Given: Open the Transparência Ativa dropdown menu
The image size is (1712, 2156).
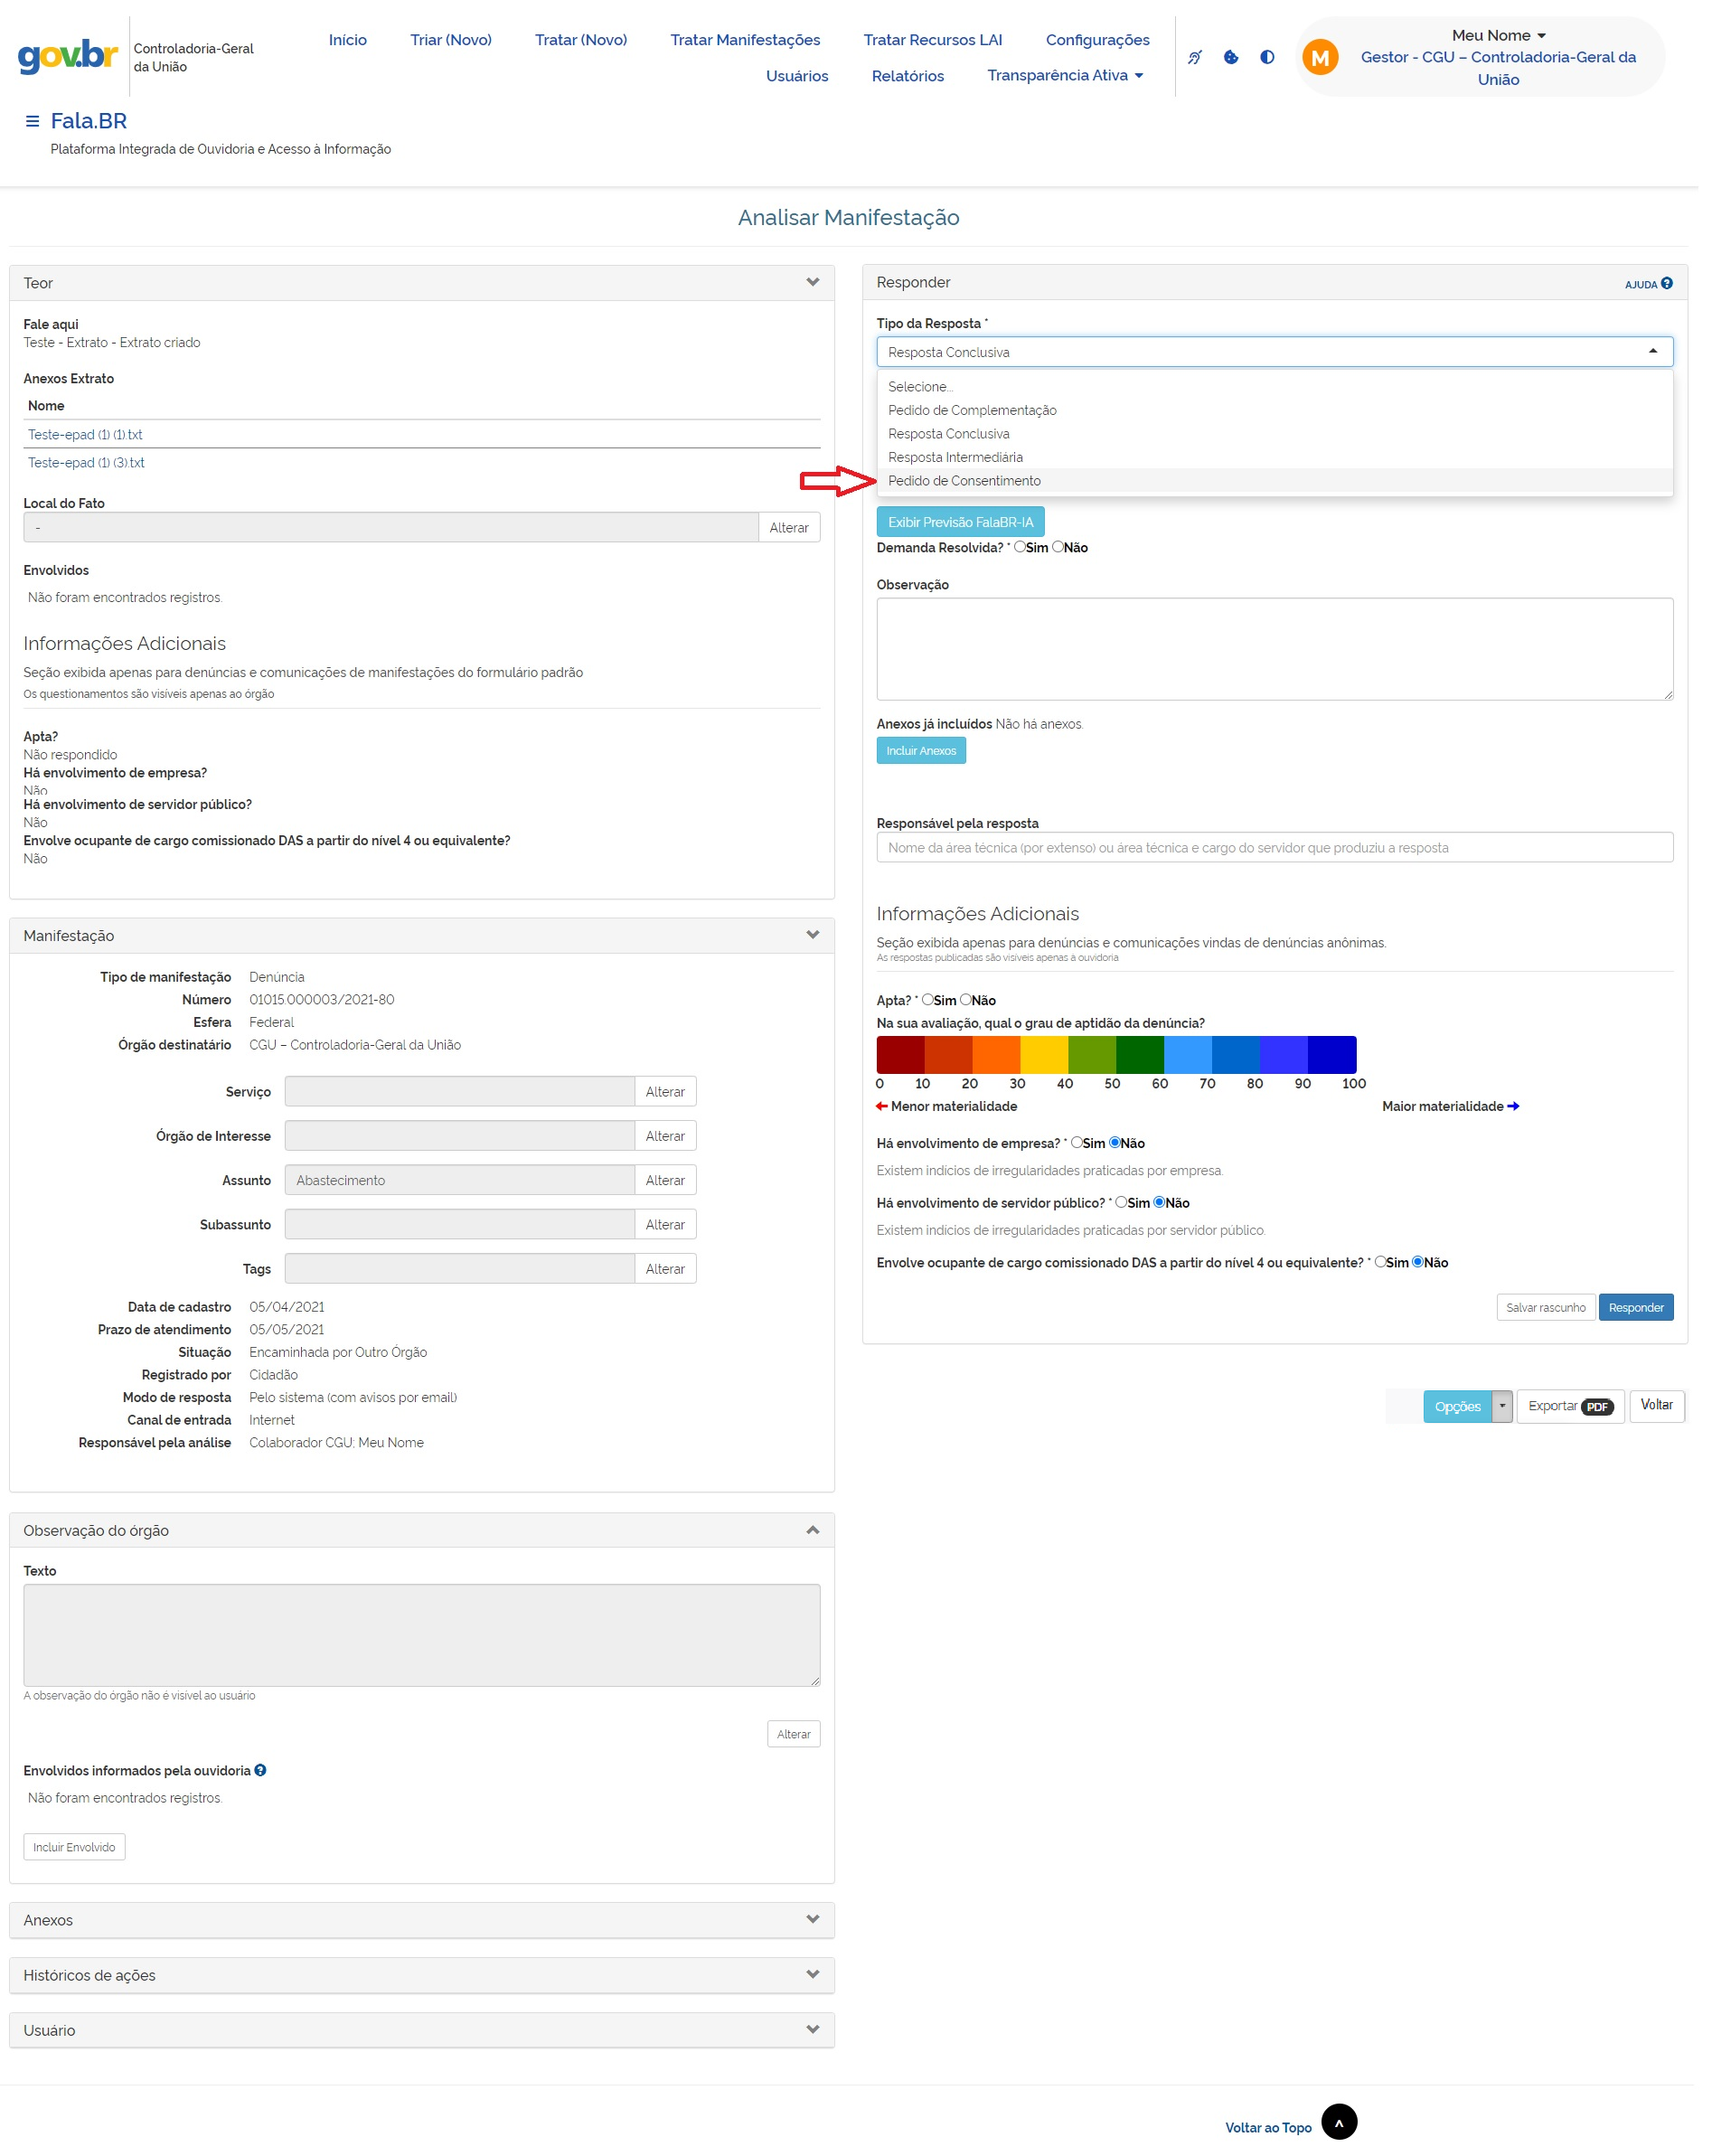Looking at the screenshot, I should point(1064,76).
